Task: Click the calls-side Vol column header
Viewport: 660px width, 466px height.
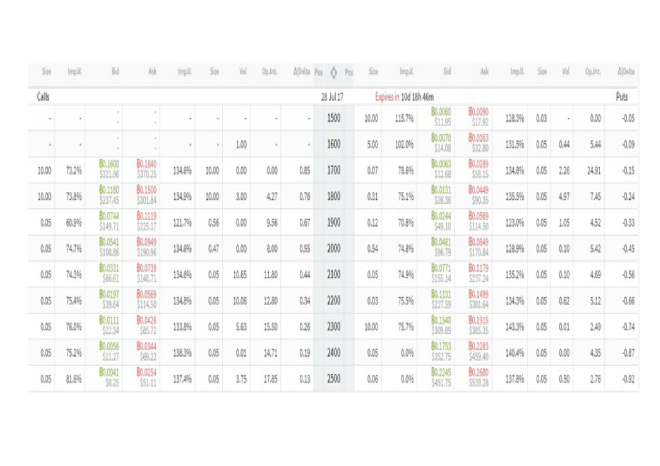Action: pyautogui.click(x=241, y=71)
